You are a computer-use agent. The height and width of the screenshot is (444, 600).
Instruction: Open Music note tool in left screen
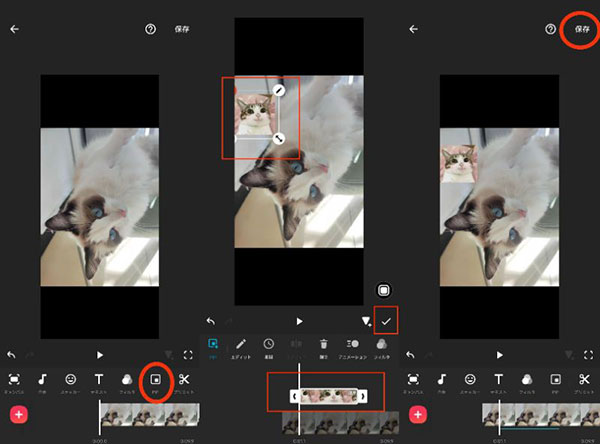point(42,379)
